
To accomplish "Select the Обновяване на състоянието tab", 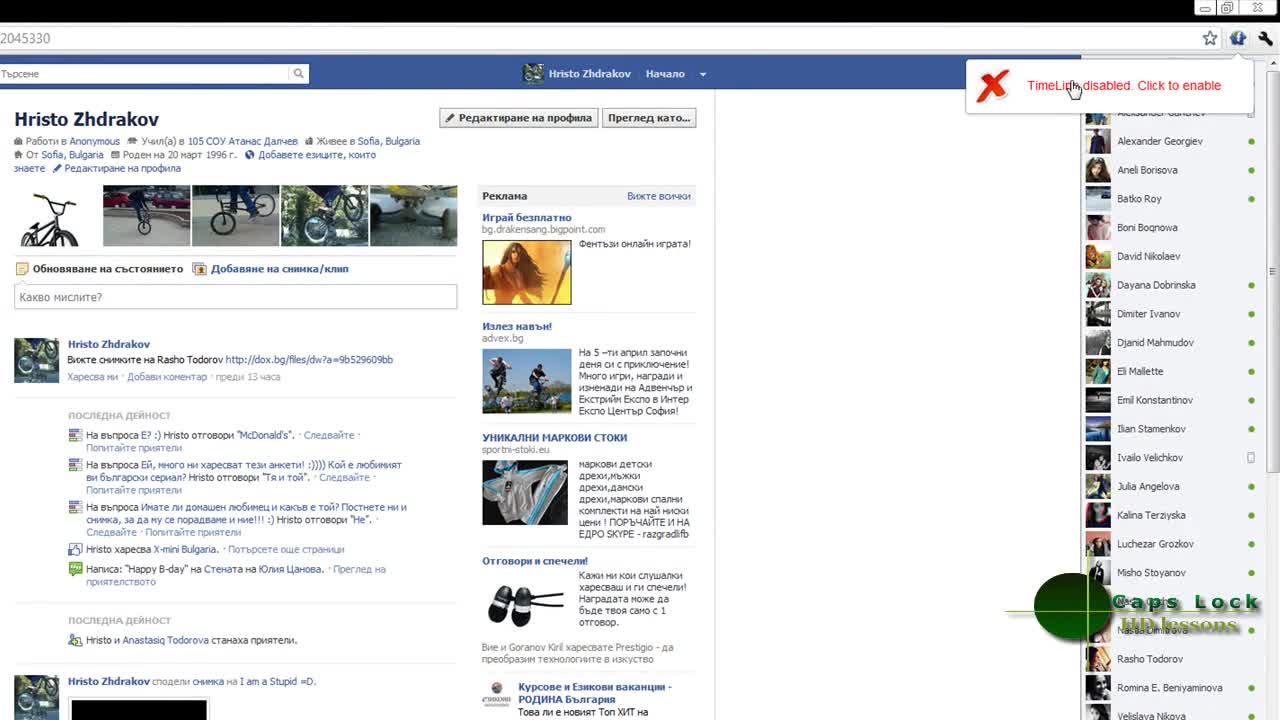I will (x=108, y=269).
